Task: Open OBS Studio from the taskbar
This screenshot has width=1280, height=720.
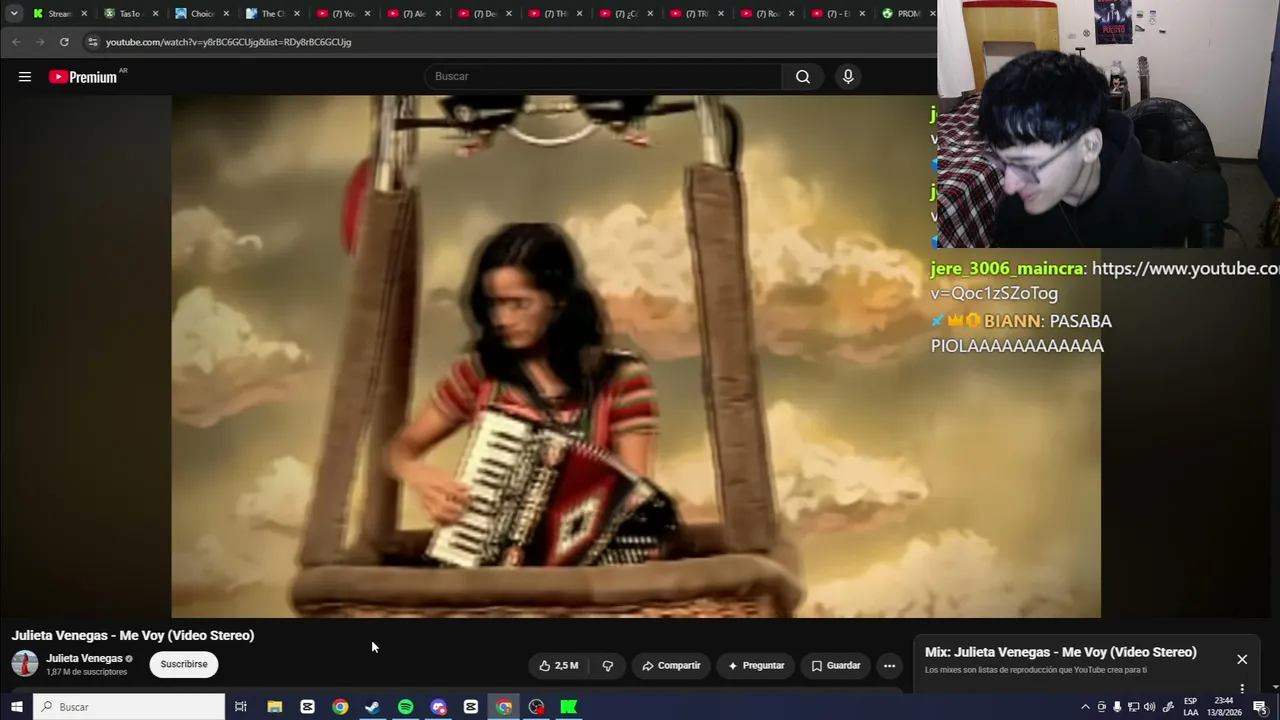Action: pos(537,707)
